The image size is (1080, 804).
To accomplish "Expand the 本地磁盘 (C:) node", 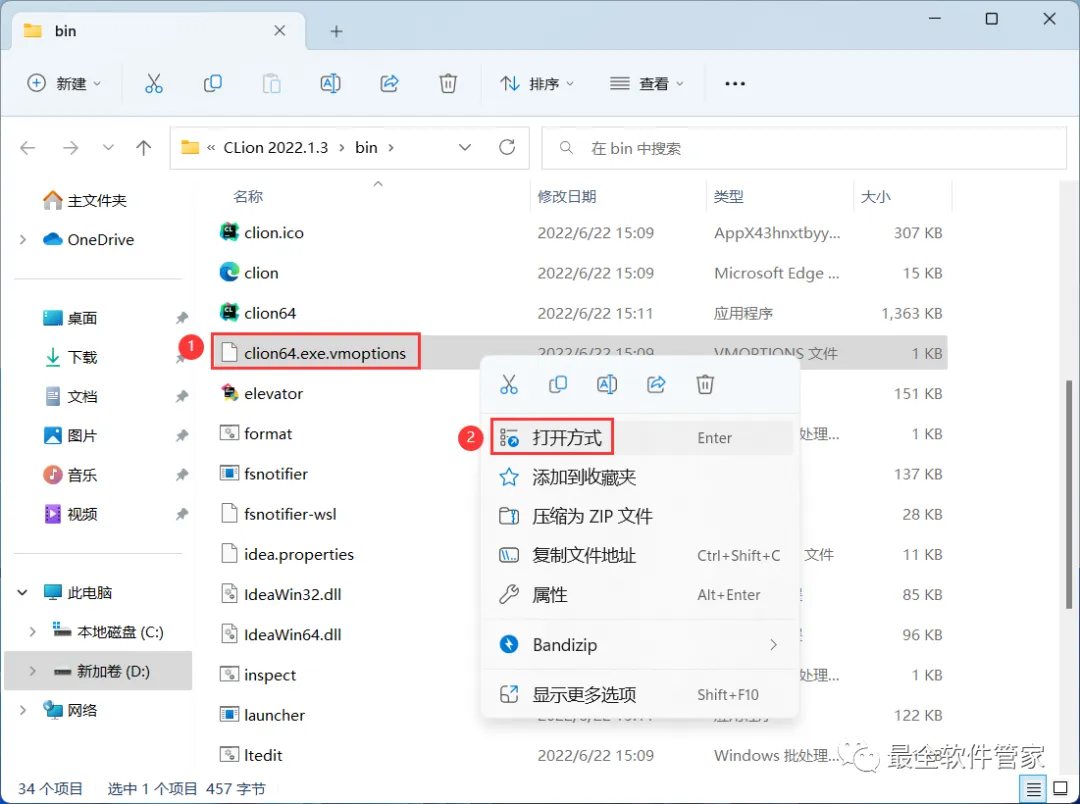I will point(32,632).
